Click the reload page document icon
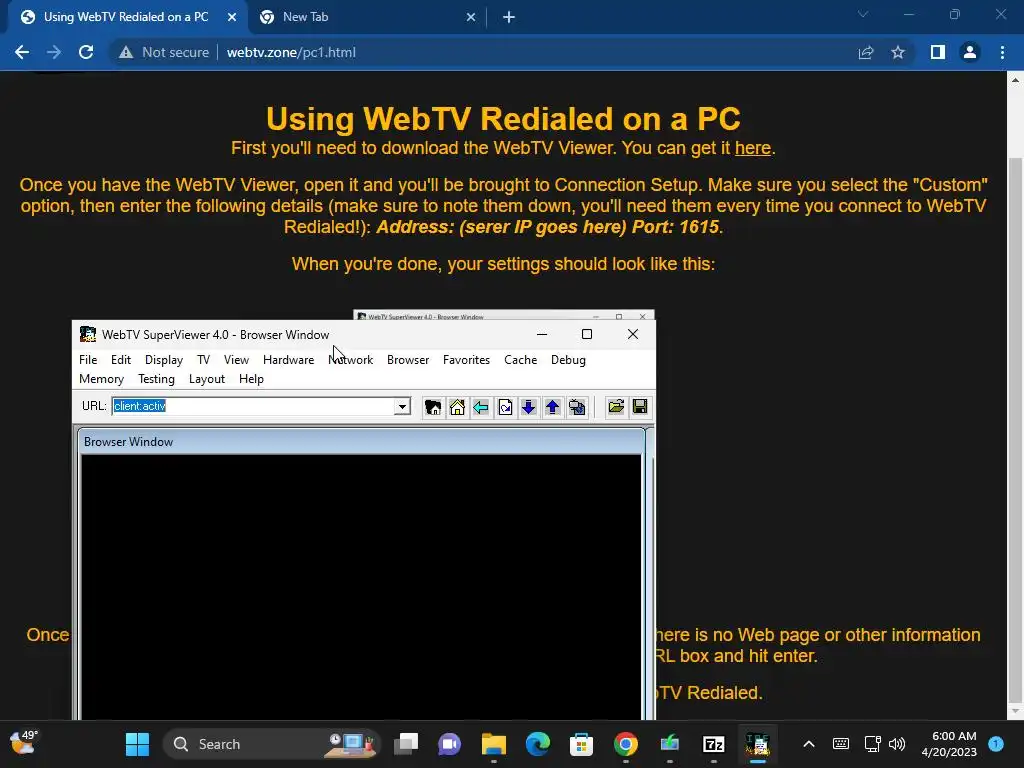The height and width of the screenshot is (768, 1024). click(505, 407)
